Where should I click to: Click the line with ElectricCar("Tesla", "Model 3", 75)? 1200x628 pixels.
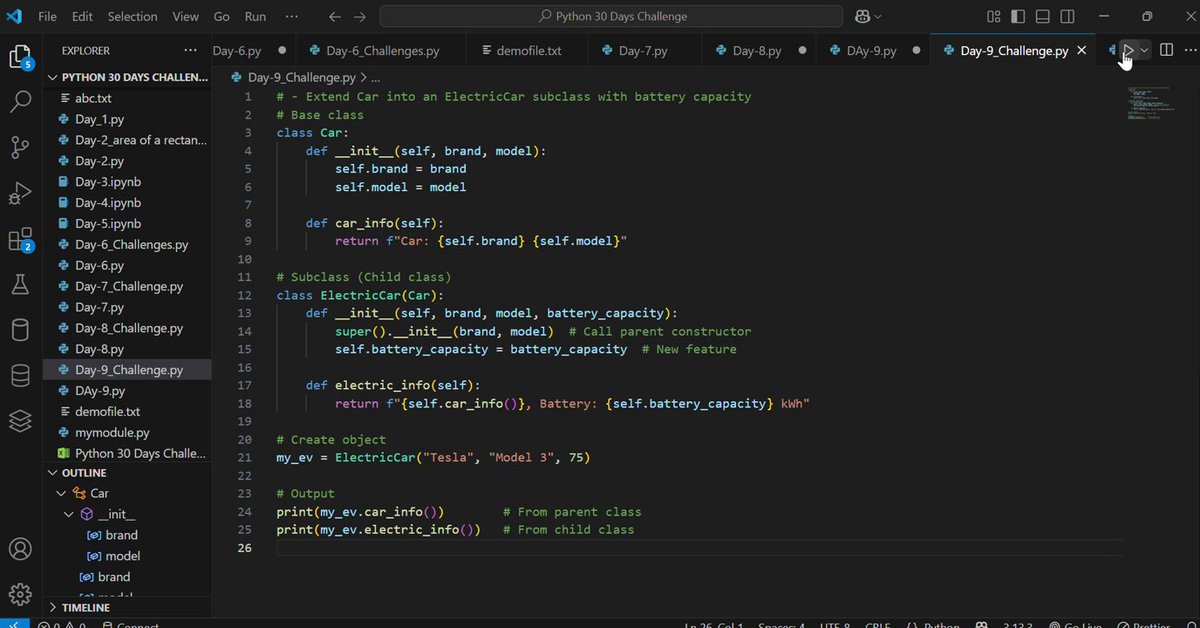click(x=434, y=458)
